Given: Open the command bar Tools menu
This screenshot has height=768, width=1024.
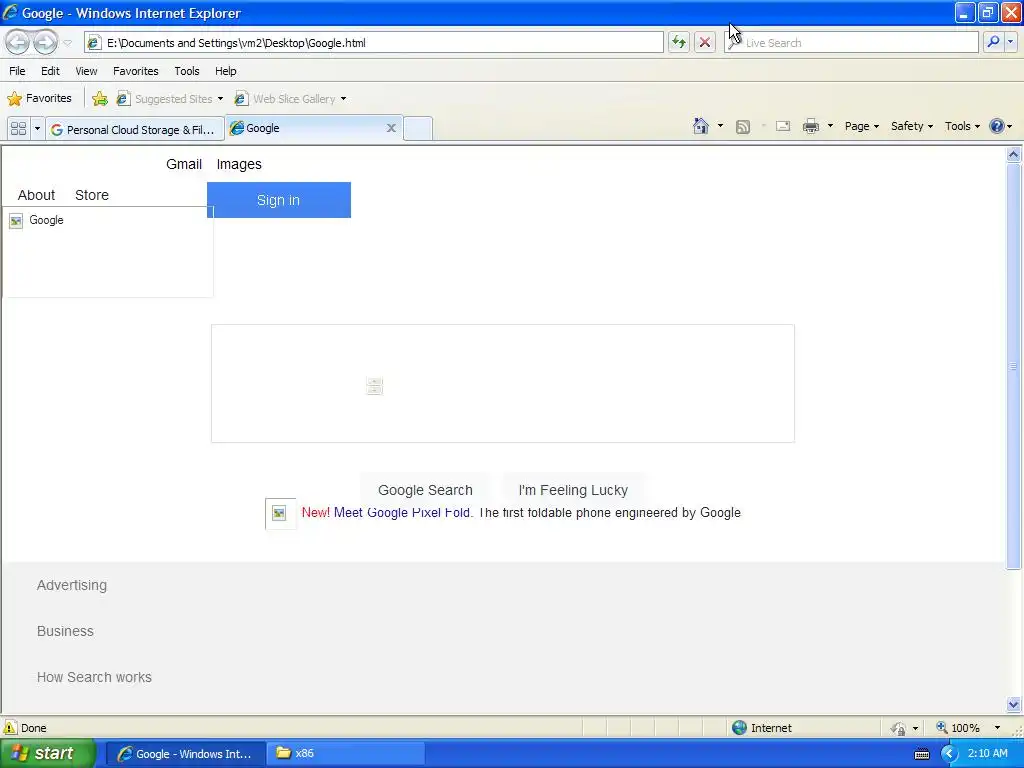Looking at the screenshot, I should [x=962, y=126].
